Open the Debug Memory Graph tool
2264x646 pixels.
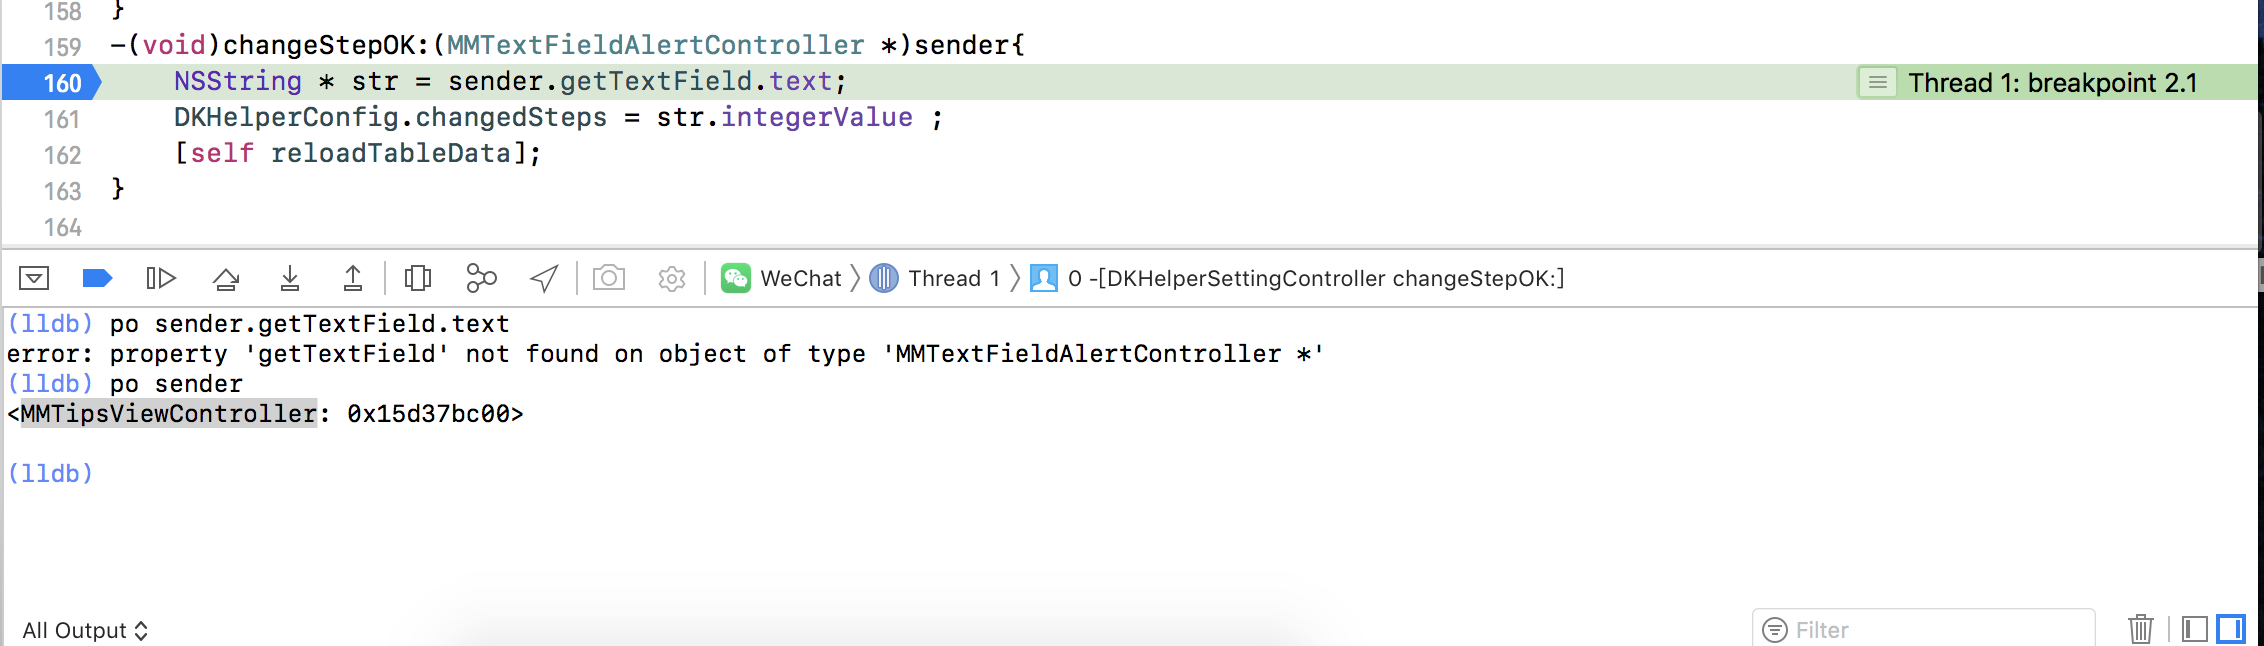(x=481, y=278)
